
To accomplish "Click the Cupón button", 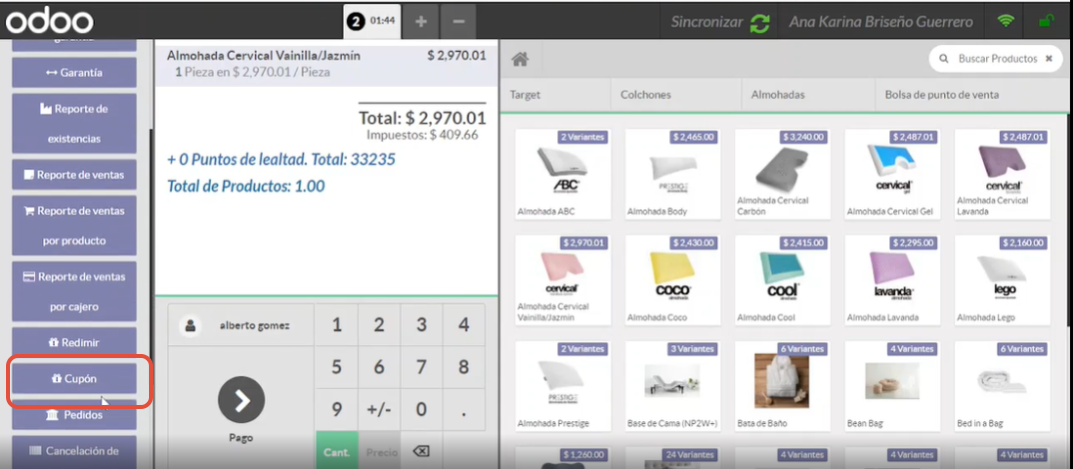I will click(x=74, y=379).
